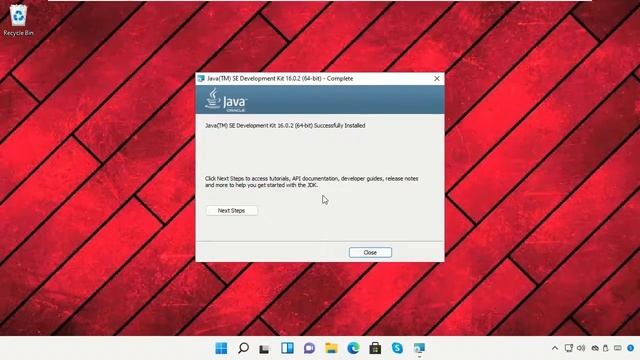Click the Java installer title bar icon
This screenshot has height=360, width=640.
(201, 78)
